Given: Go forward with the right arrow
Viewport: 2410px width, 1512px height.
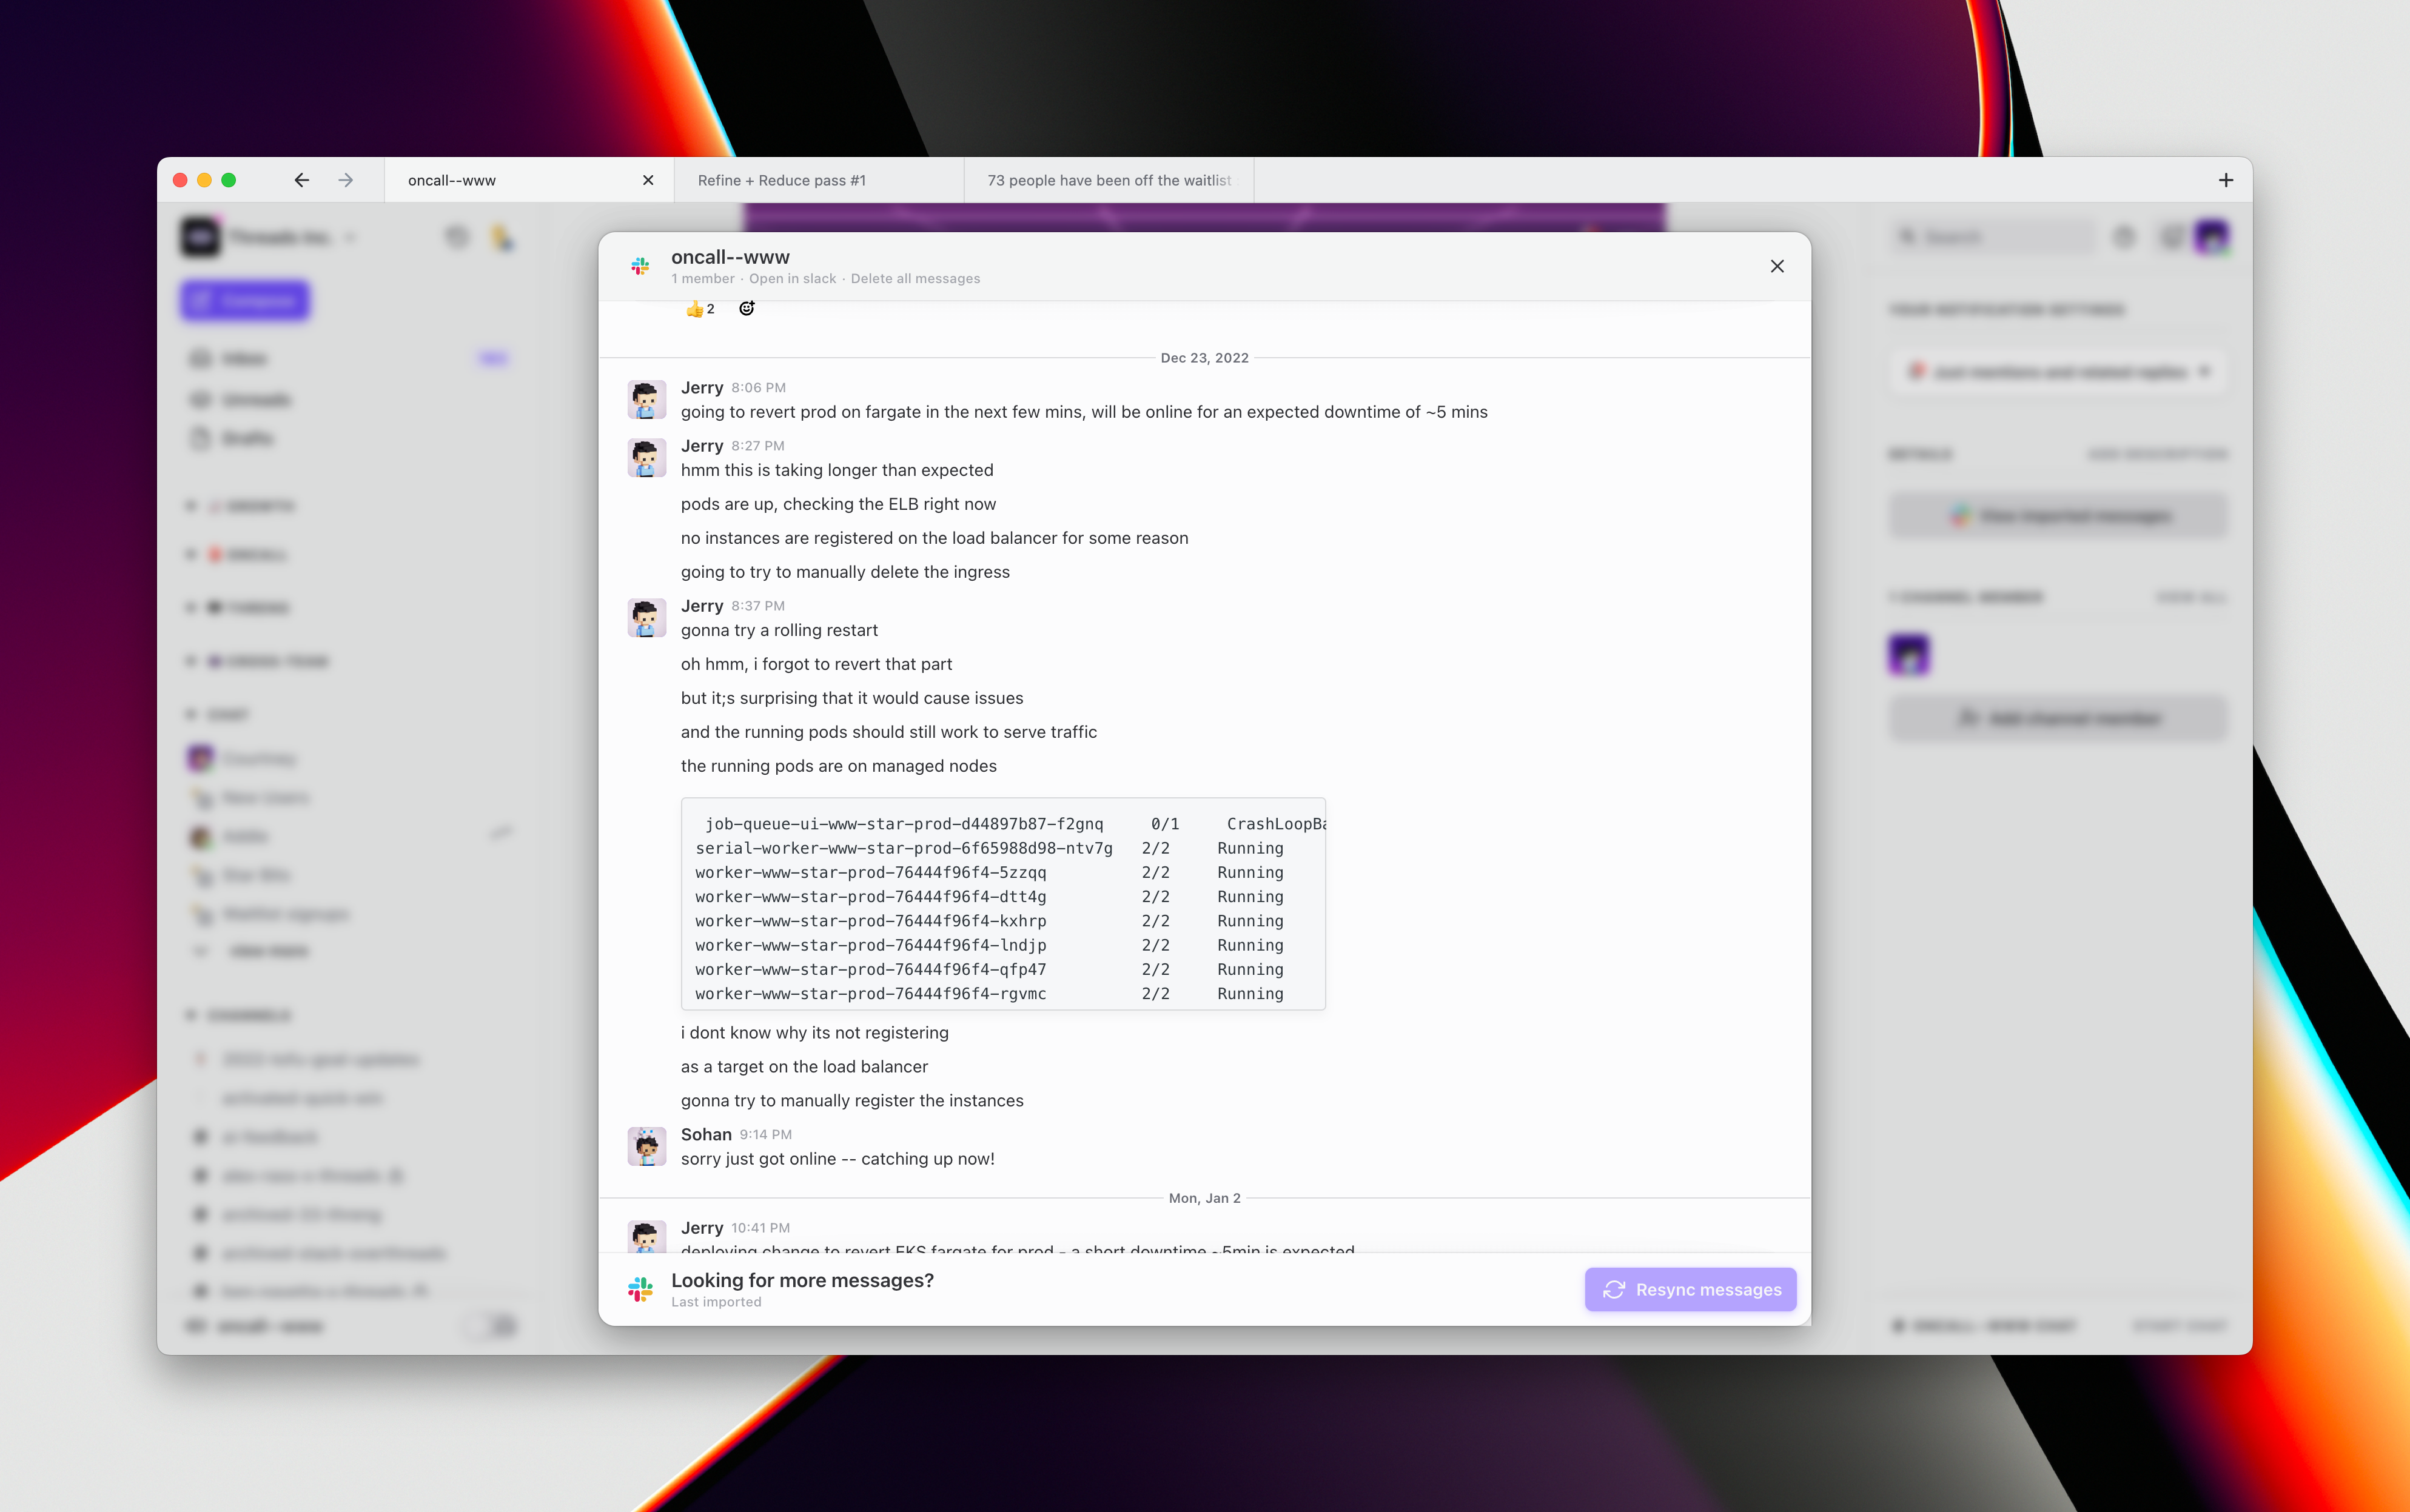Looking at the screenshot, I should [345, 180].
